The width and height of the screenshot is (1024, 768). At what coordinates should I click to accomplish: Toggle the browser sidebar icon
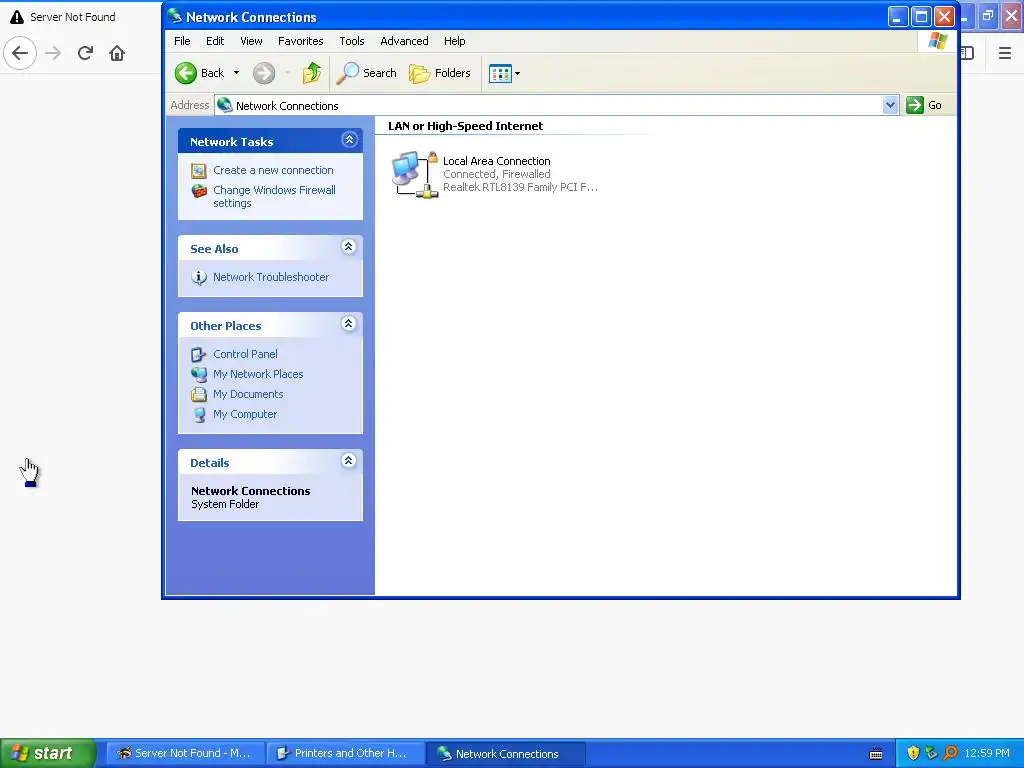(968, 53)
